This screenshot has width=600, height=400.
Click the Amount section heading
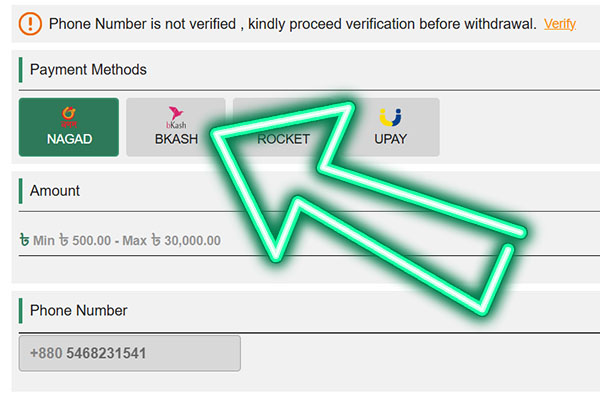pos(55,190)
